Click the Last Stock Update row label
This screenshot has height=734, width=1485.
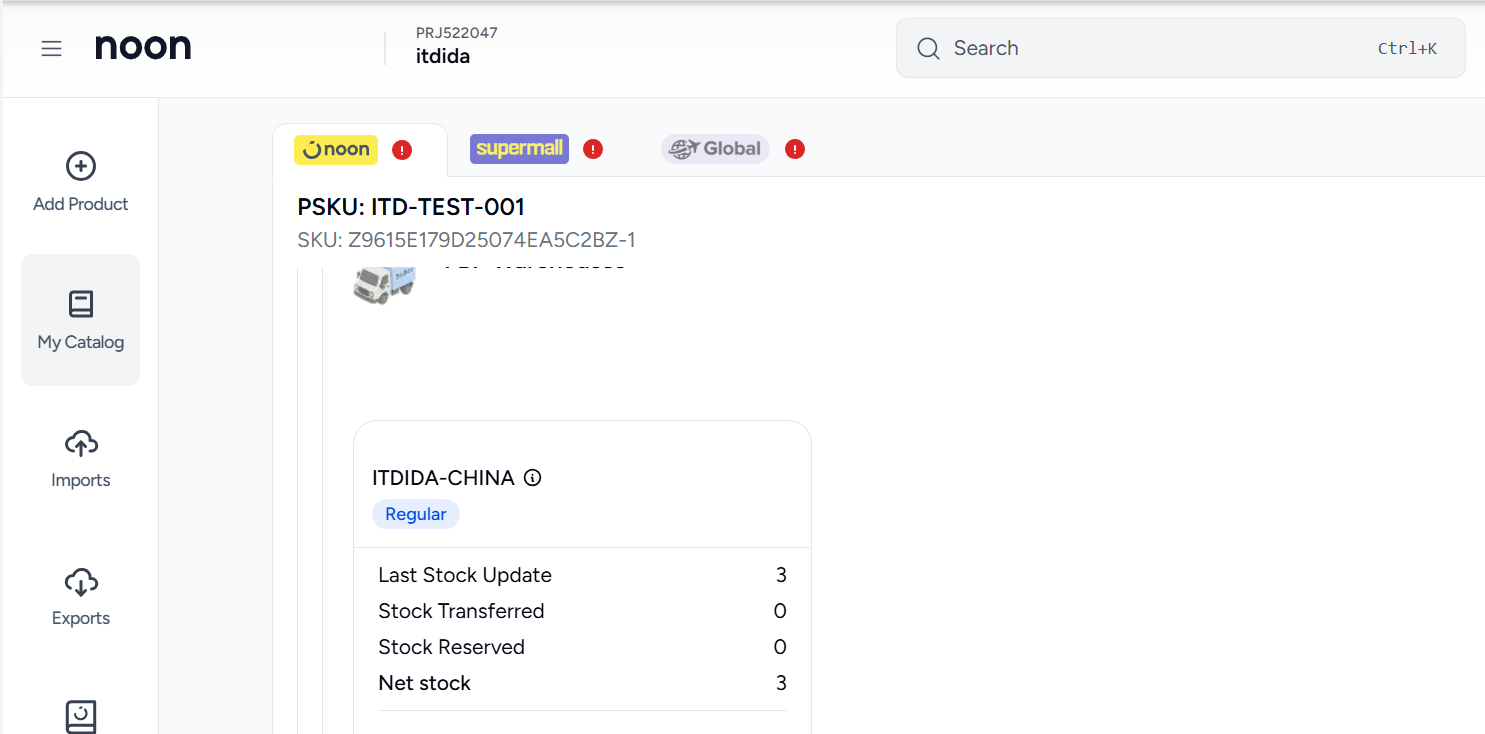pyautogui.click(x=465, y=575)
